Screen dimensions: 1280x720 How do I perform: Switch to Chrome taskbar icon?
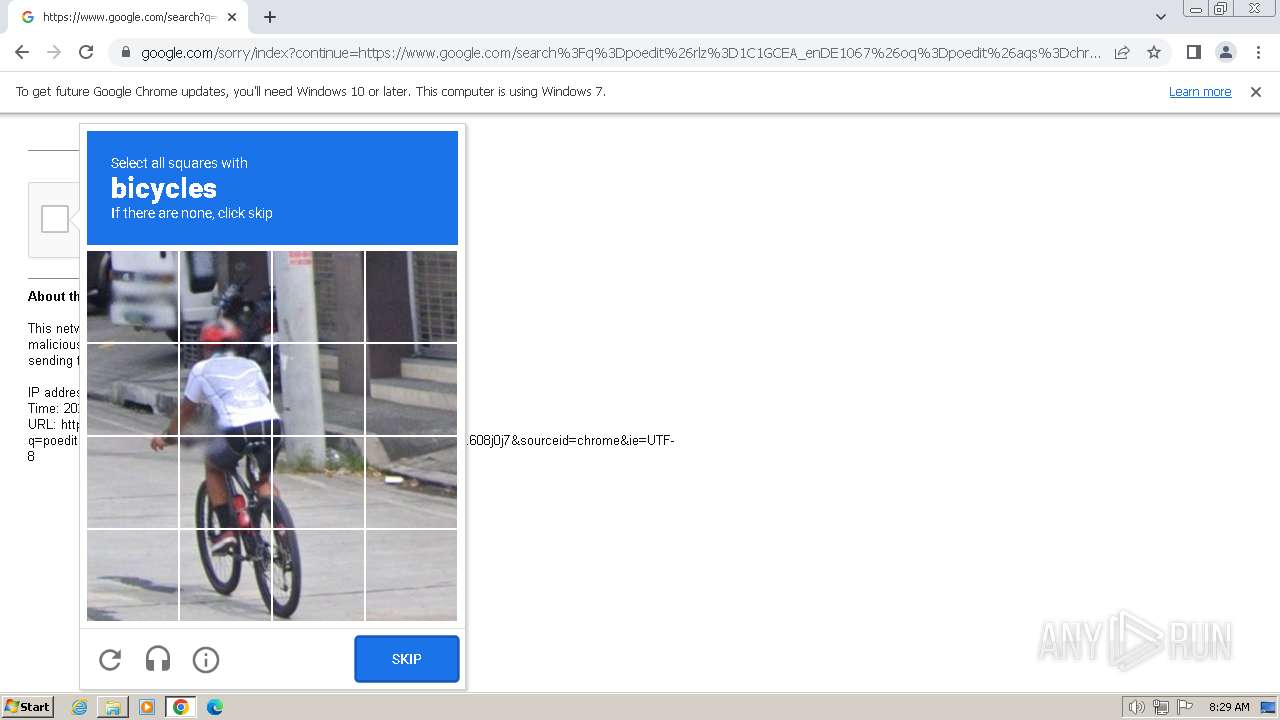coord(181,707)
